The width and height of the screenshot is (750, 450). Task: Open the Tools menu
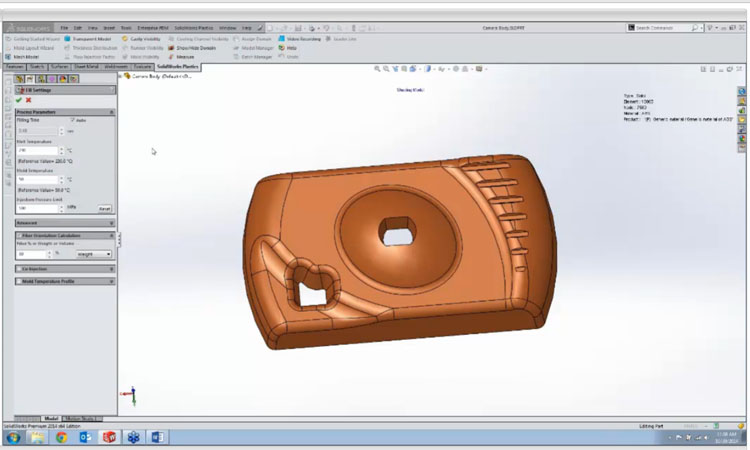(x=125, y=28)
